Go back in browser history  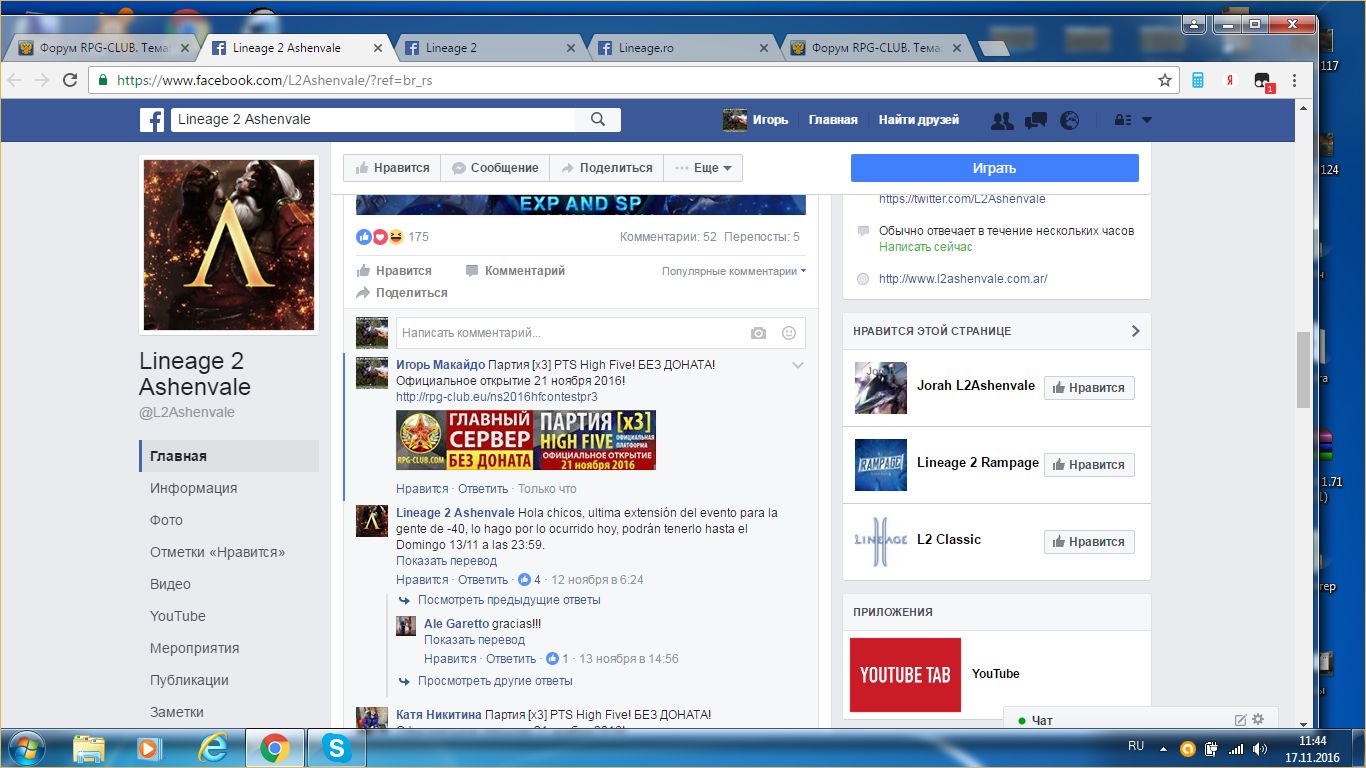click(15, 80)
